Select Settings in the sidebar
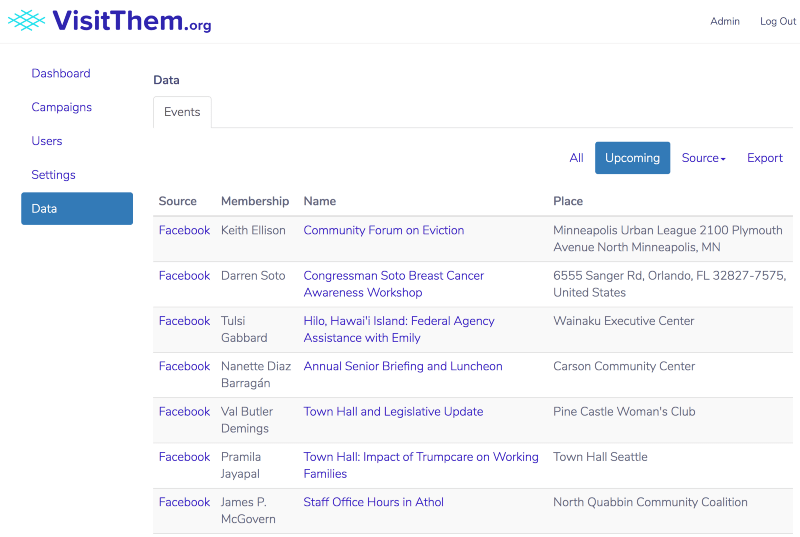This screenshot has height=537, width=800. (x=54, y=175)
